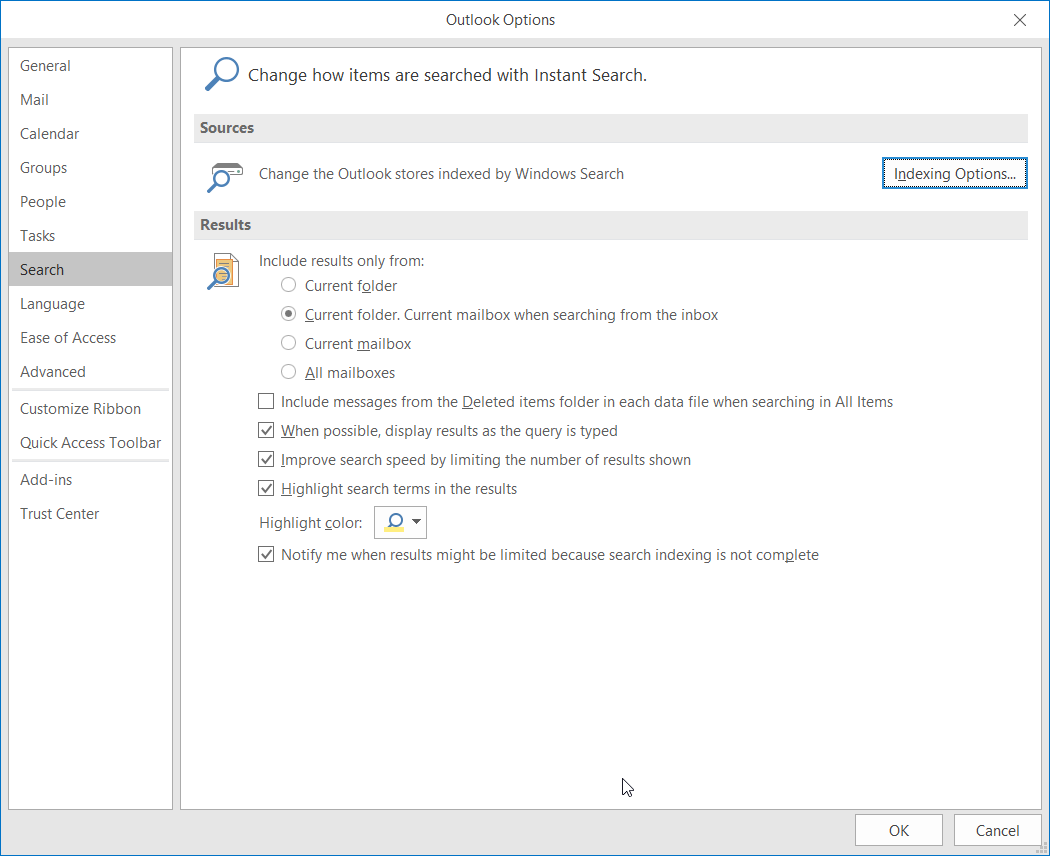The width and height of the screenshot is (1050, 856).
Task: Click the Instant Search magnifier icon
Action: pyautogui.click(x=222, y=74)
